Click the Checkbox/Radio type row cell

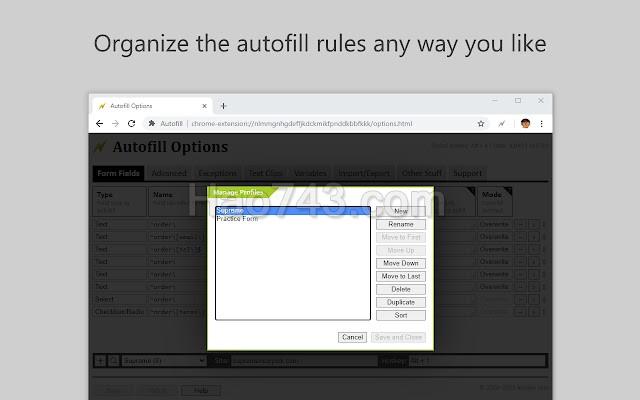pos(120,312)
